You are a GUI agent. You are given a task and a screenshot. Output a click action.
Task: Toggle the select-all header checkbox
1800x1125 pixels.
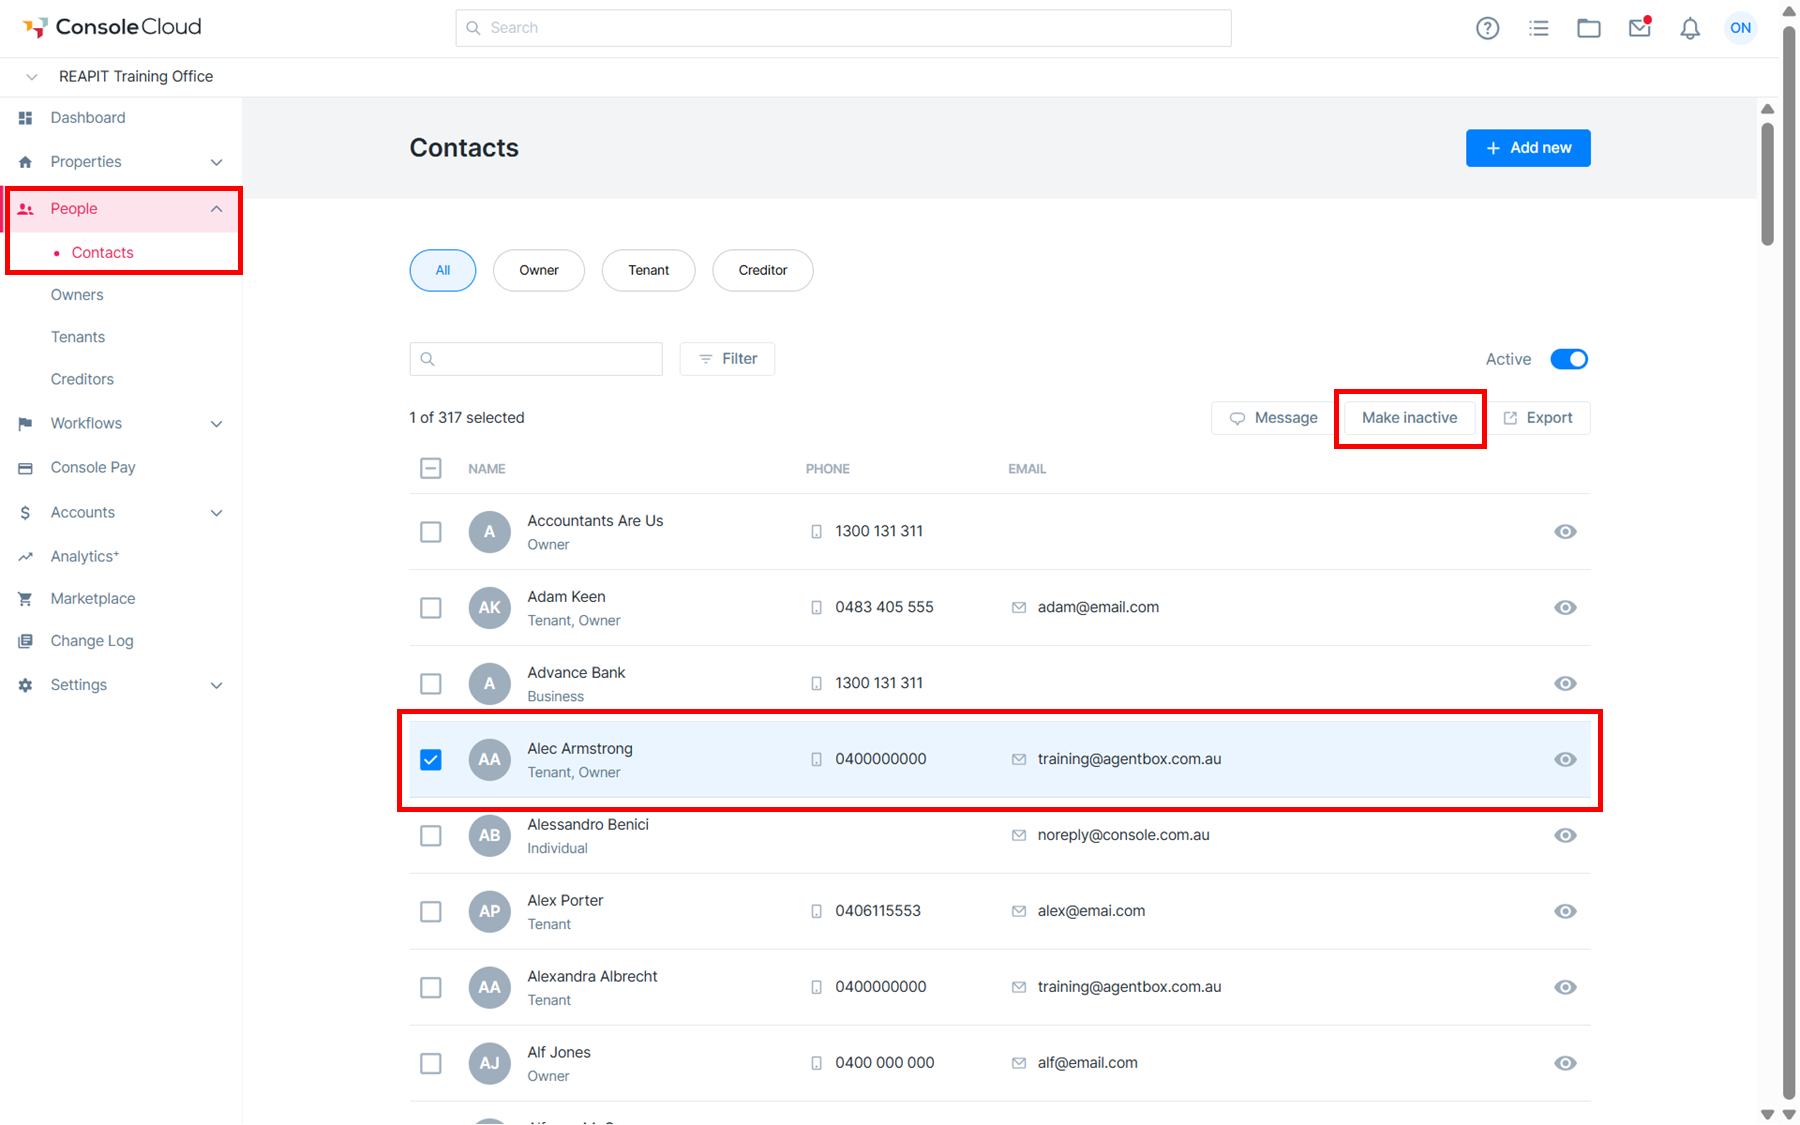[431, 468]
